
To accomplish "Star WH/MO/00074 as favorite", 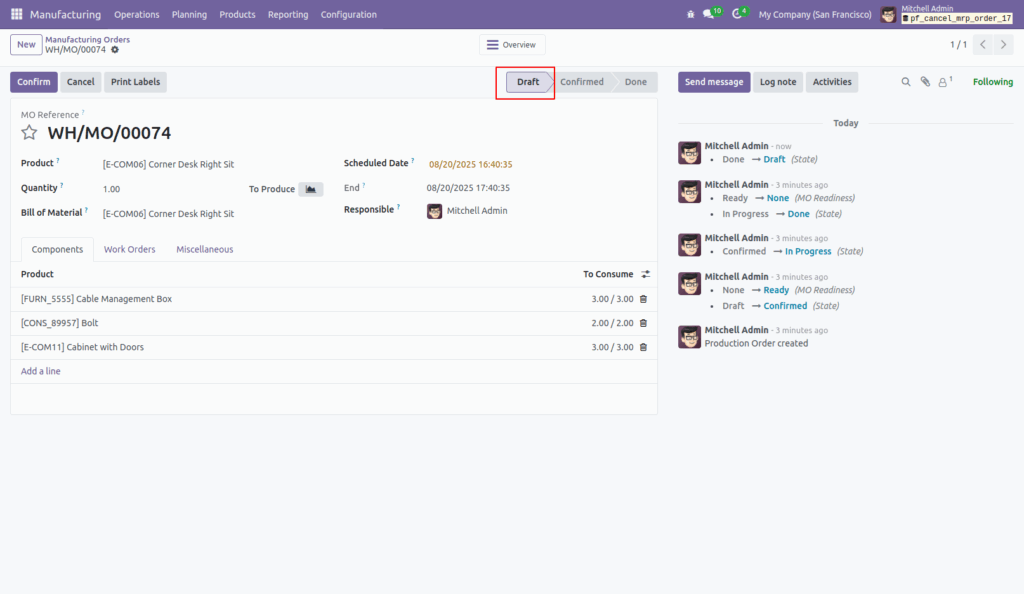I will pyautogui.click(x=29, y=132).
